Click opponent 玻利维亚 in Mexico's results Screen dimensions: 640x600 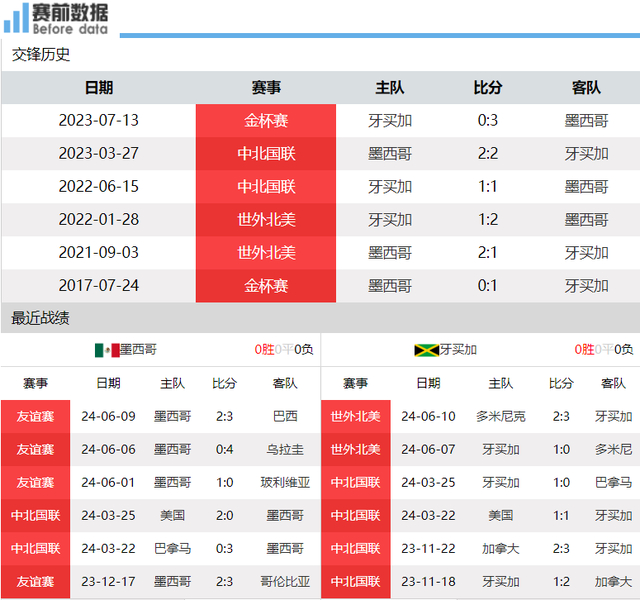coord(285,483)
